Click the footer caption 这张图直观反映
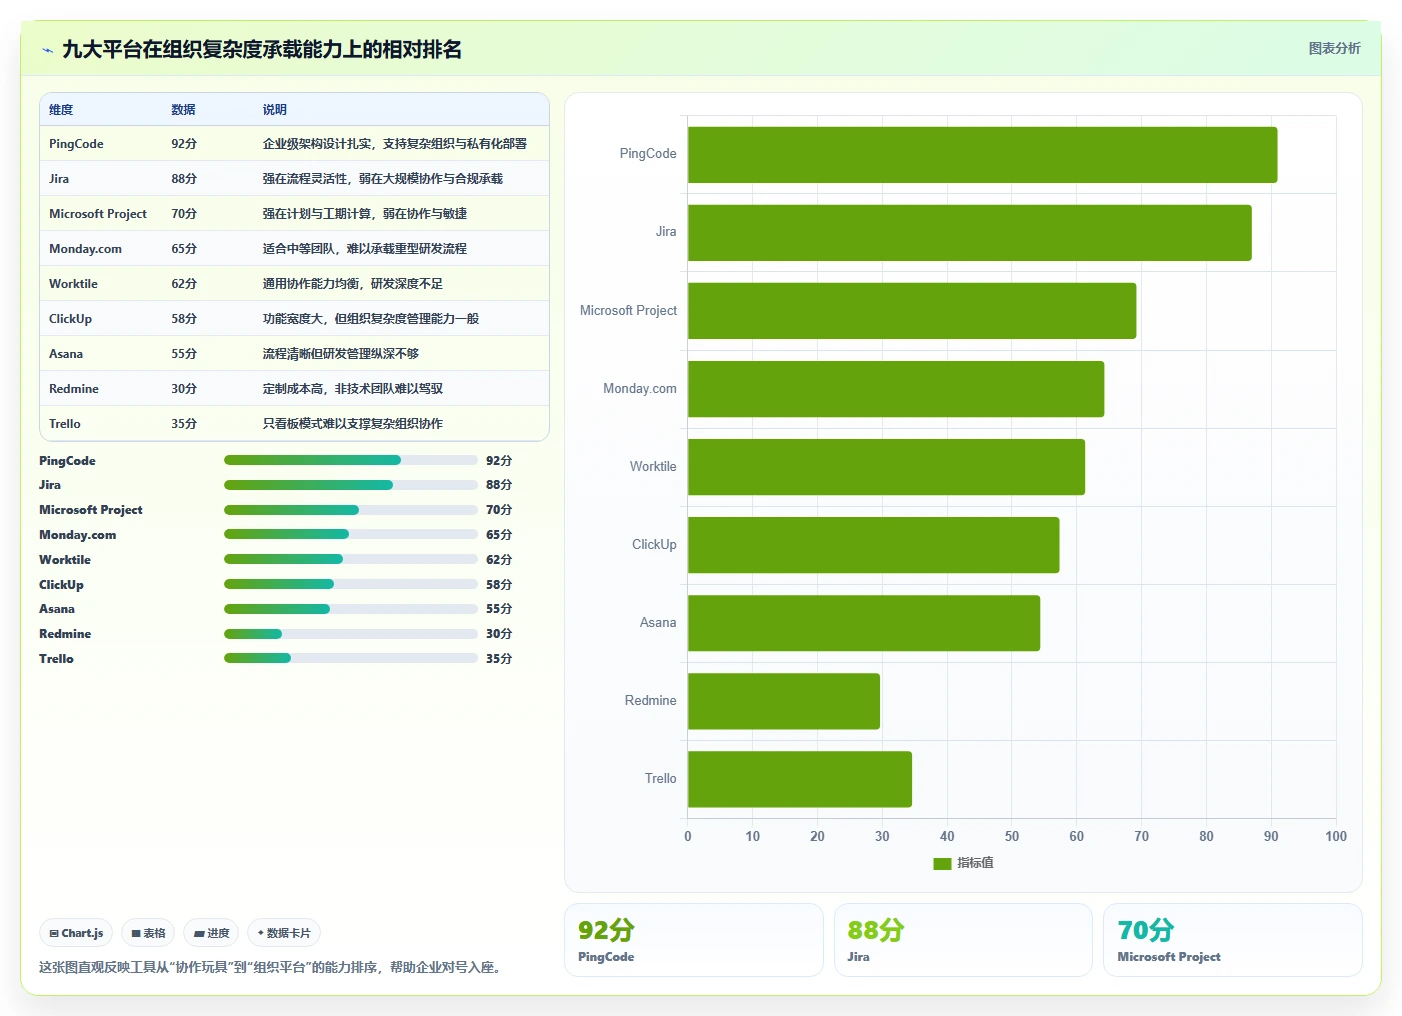Screen dimensions: 1402x1016 point(270,968)
